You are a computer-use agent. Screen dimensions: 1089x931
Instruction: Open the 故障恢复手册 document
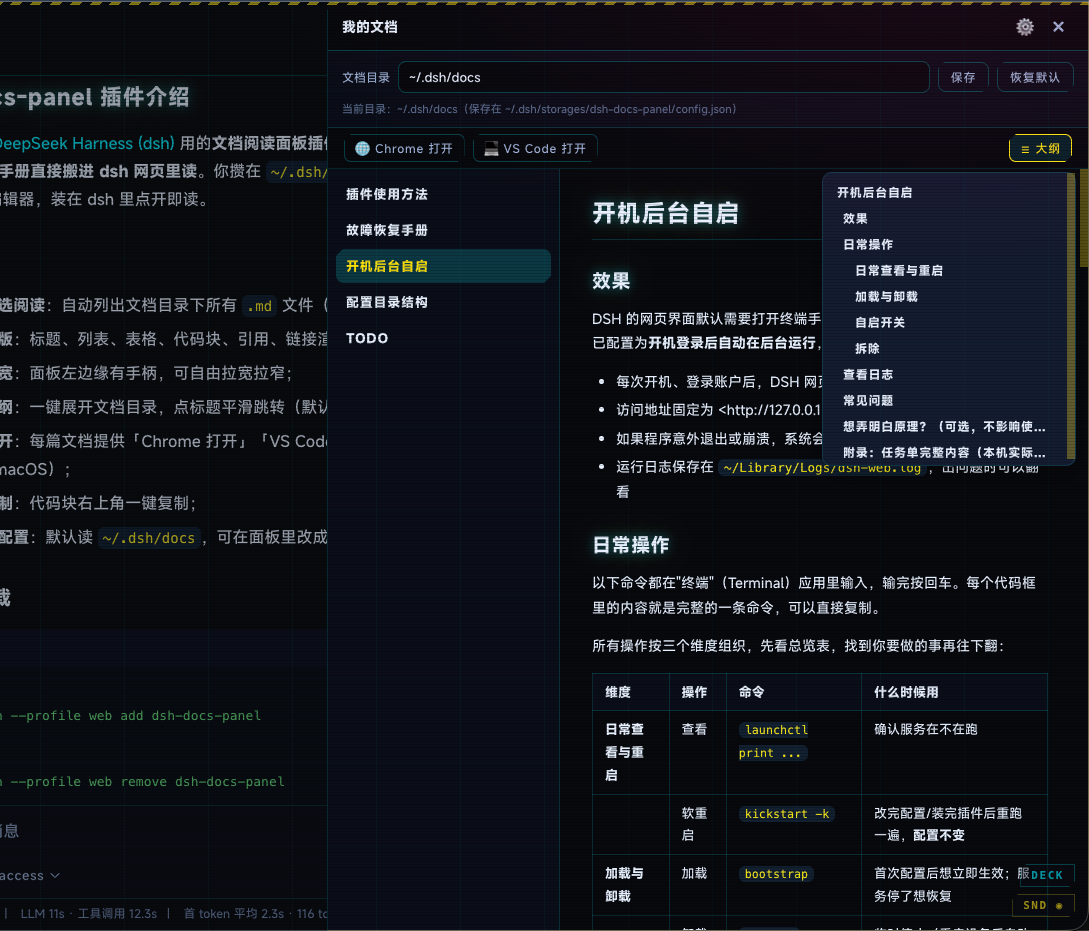(x=443, y=230)
